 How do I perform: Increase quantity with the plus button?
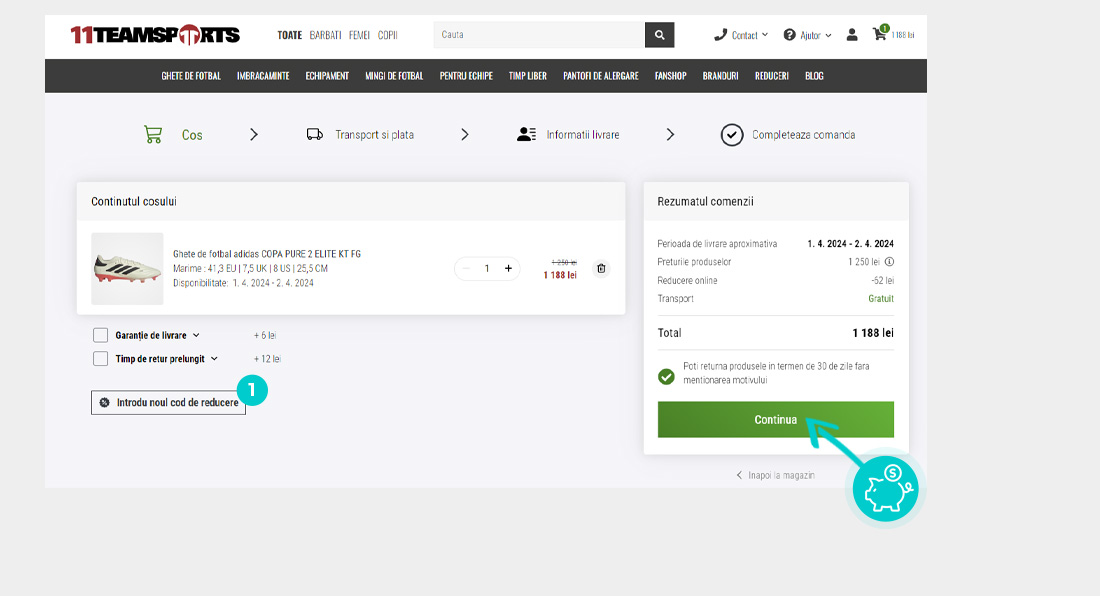click(x=509, y=269)
